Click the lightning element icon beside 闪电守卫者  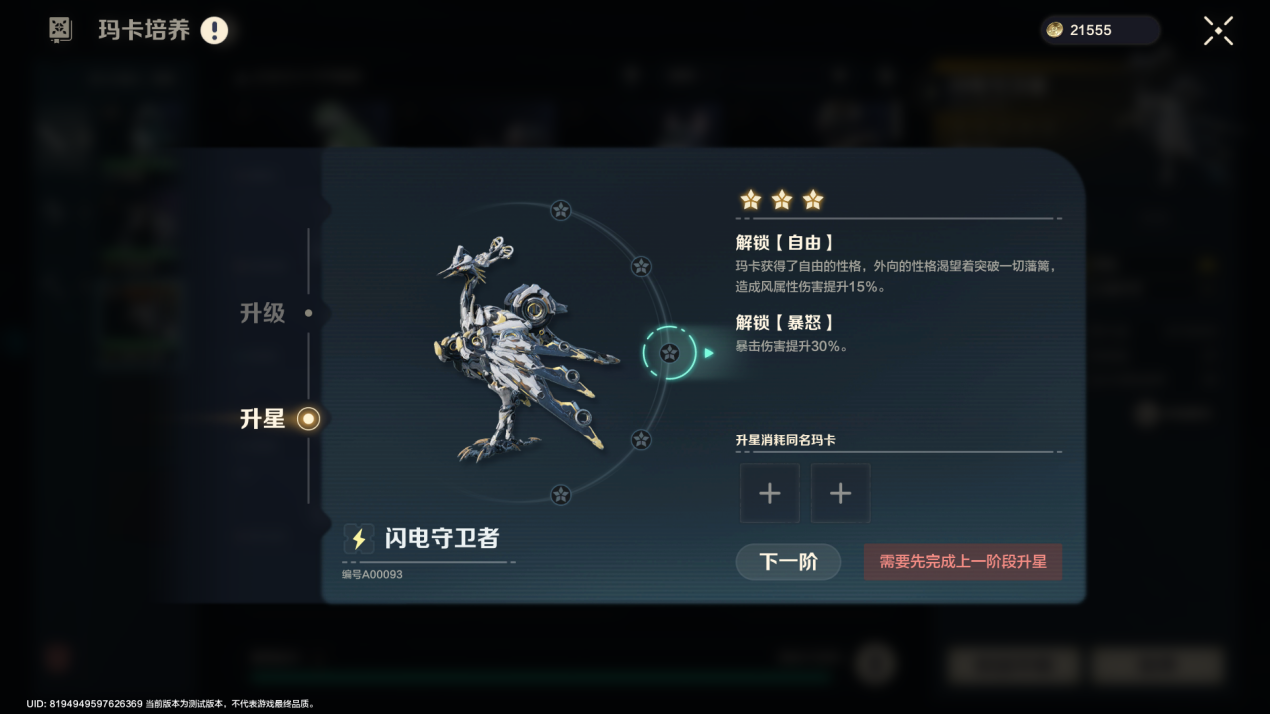point(358,538)
